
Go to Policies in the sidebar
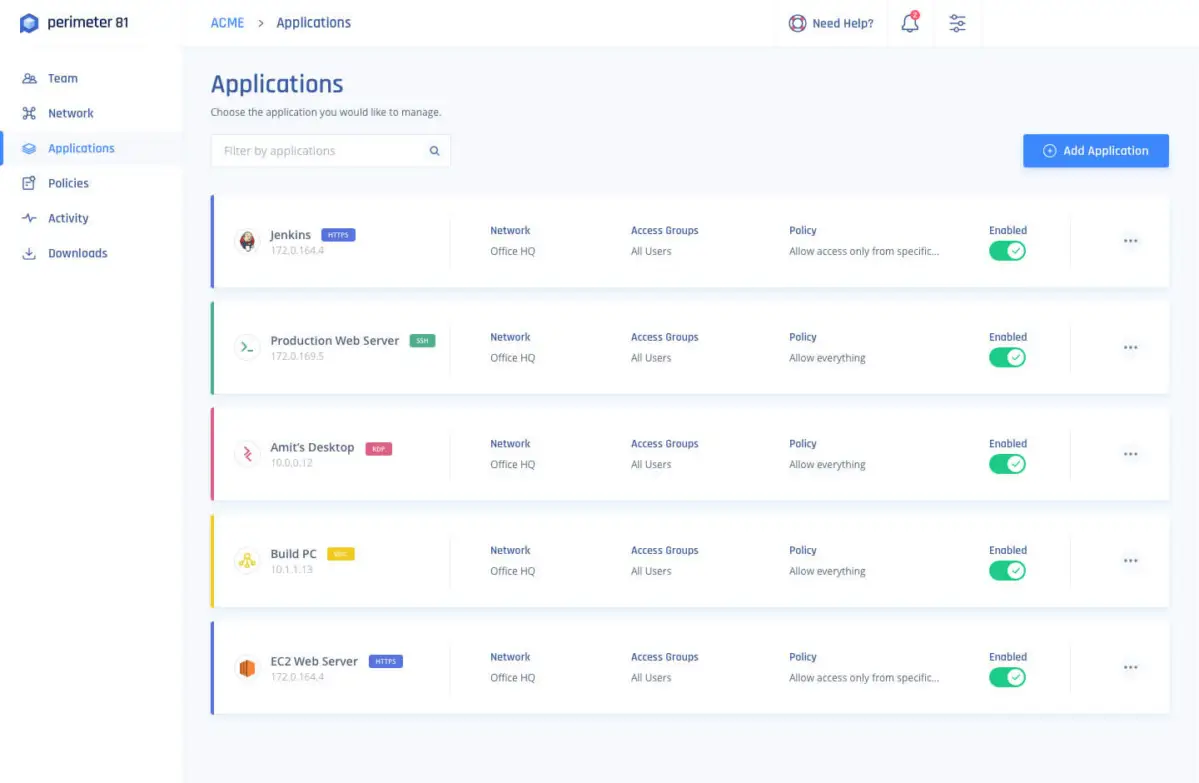pos(68,183)
